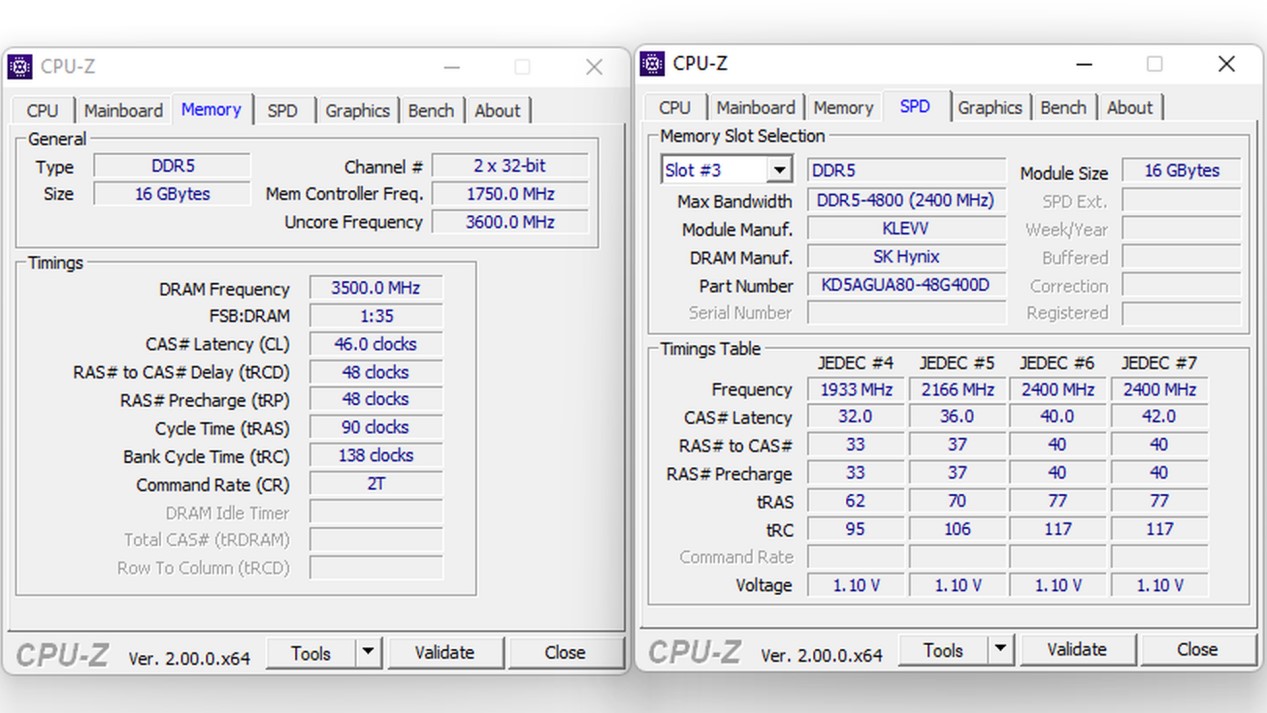Click the CPU-Z logo icon in right title bar
Viewport: 1267px width, 713px height.
(653, 63)
